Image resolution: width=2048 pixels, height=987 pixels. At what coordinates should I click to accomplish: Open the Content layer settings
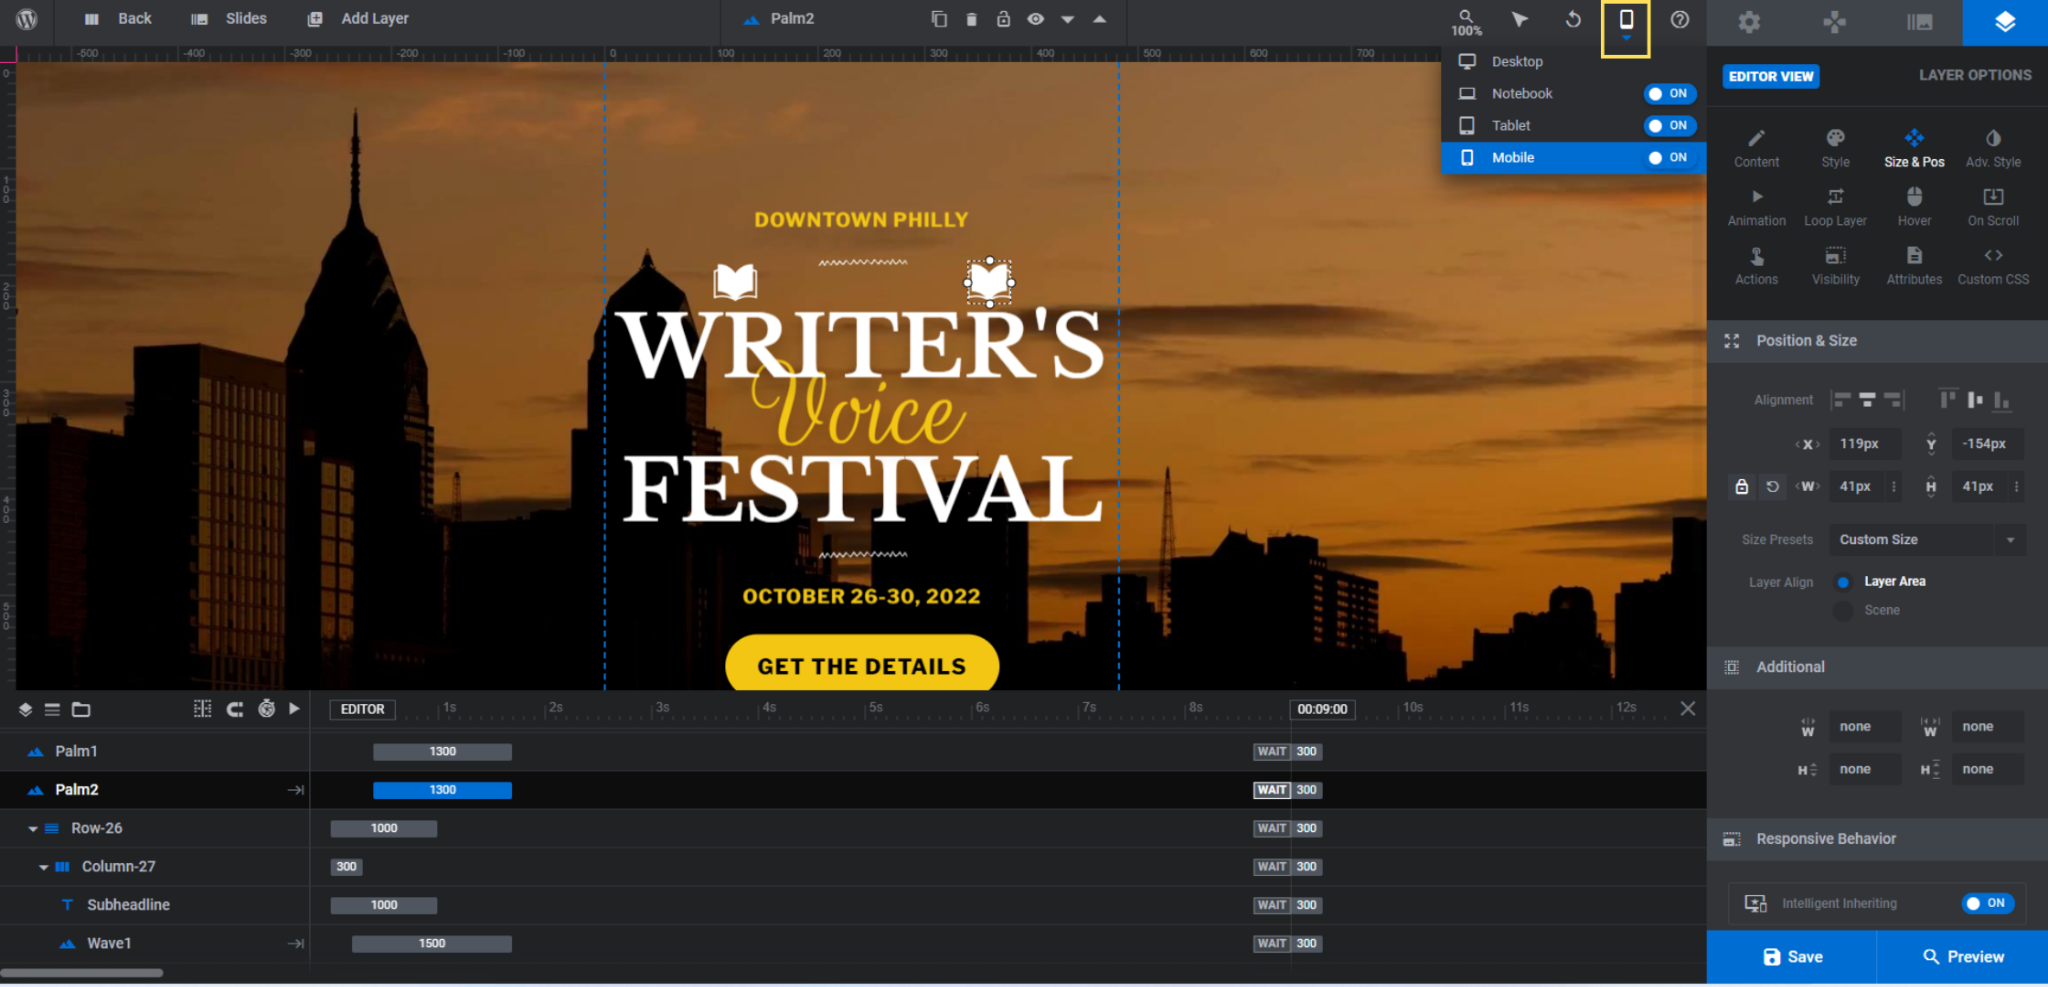(1756, 148)
